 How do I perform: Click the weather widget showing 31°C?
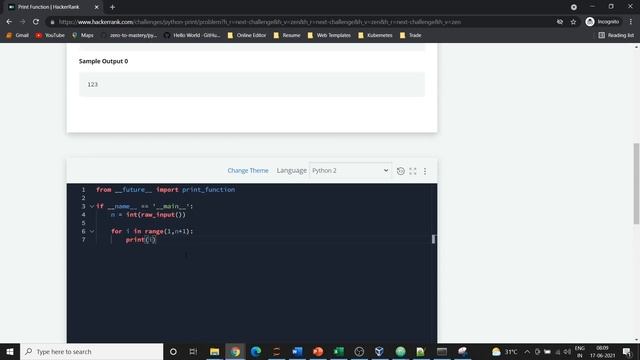504,351
